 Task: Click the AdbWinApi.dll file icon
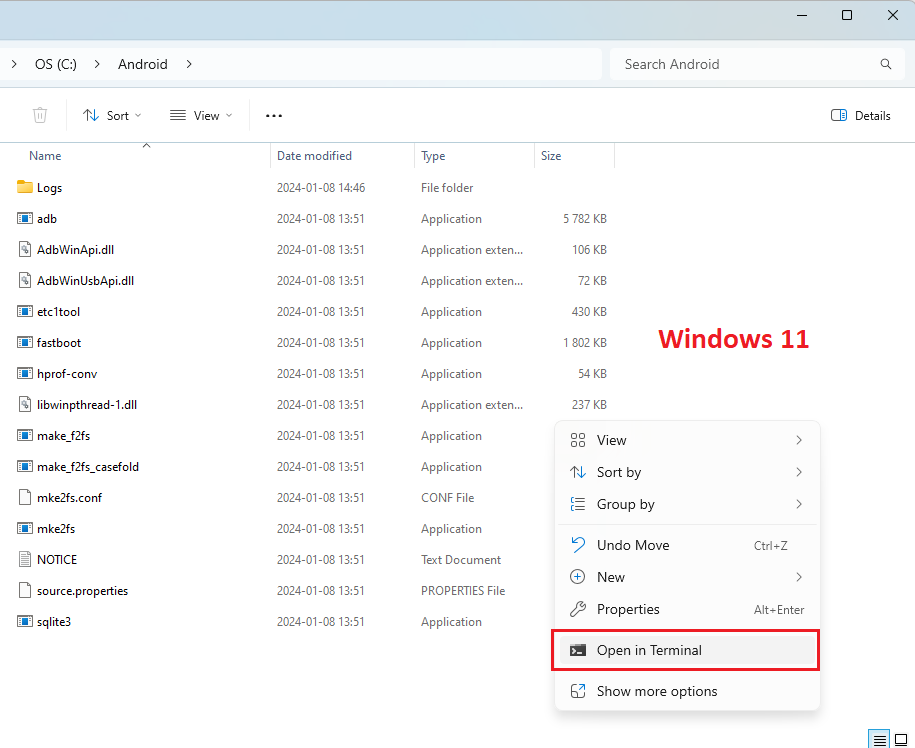point(25,250)
